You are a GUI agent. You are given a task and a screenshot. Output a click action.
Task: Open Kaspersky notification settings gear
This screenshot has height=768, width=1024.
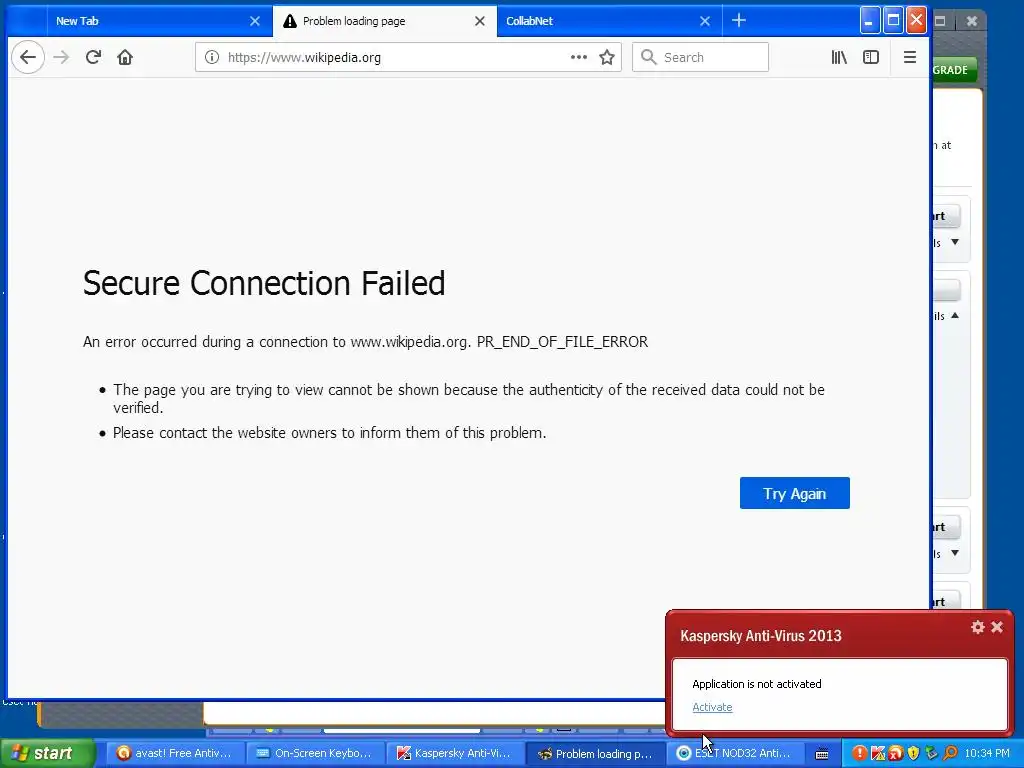coord(978,627)
